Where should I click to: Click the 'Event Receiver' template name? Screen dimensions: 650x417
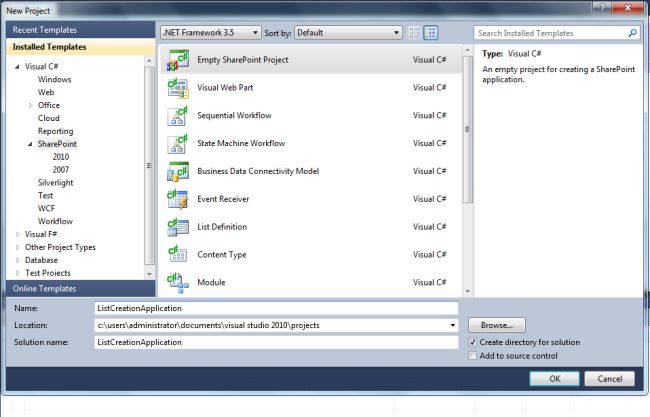point(223,199)
